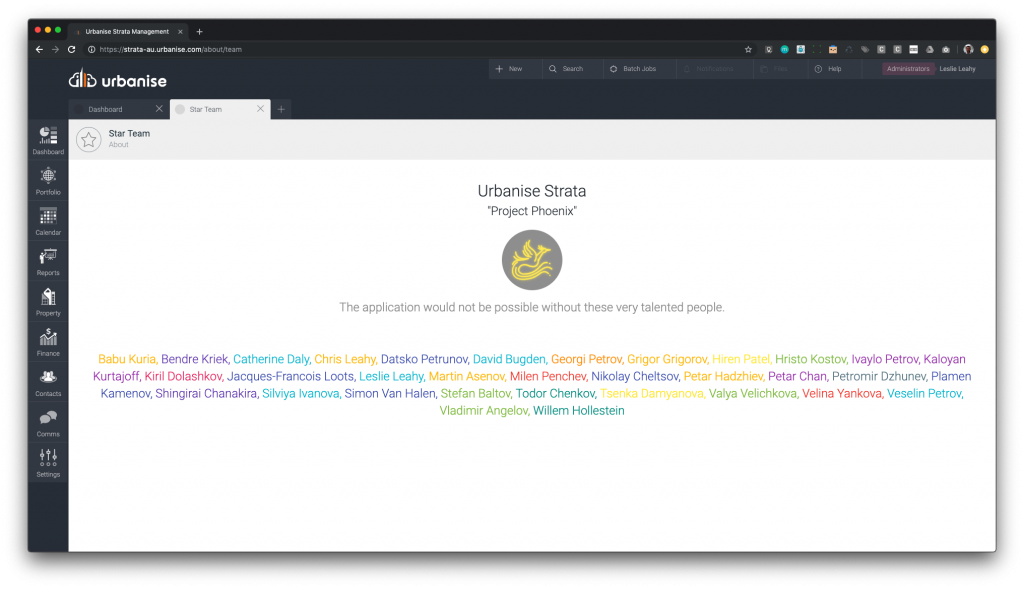Image resolution: width=1024 pixels, height=589 pixels.
Task: Open the Leslie Leahy user menu
Action: (957, 69)
